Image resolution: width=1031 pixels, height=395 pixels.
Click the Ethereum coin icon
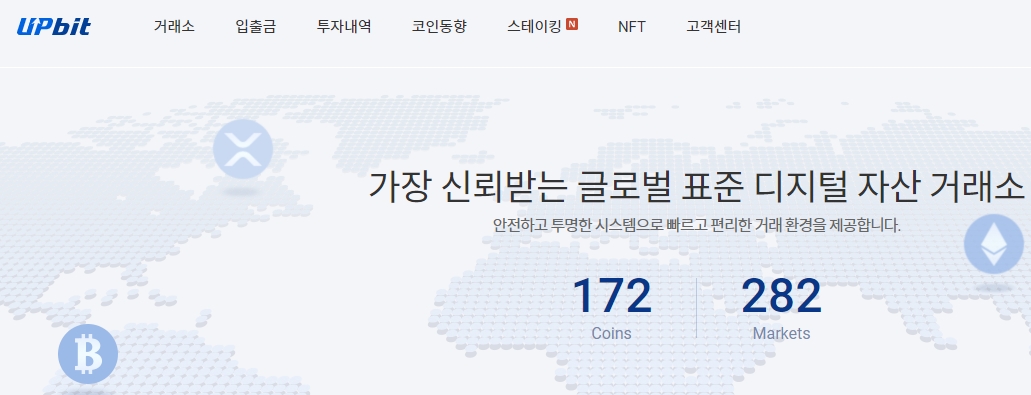[994, 244]
